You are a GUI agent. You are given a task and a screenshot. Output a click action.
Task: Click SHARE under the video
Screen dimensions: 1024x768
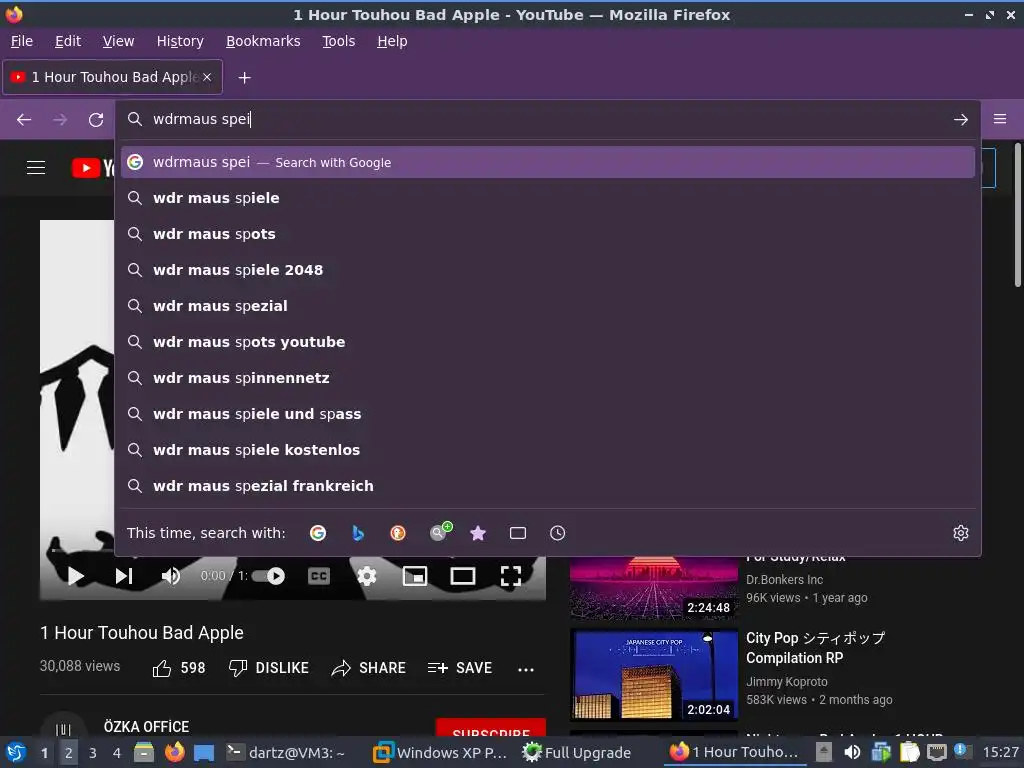pyautogui.click(x=368, y=668)
